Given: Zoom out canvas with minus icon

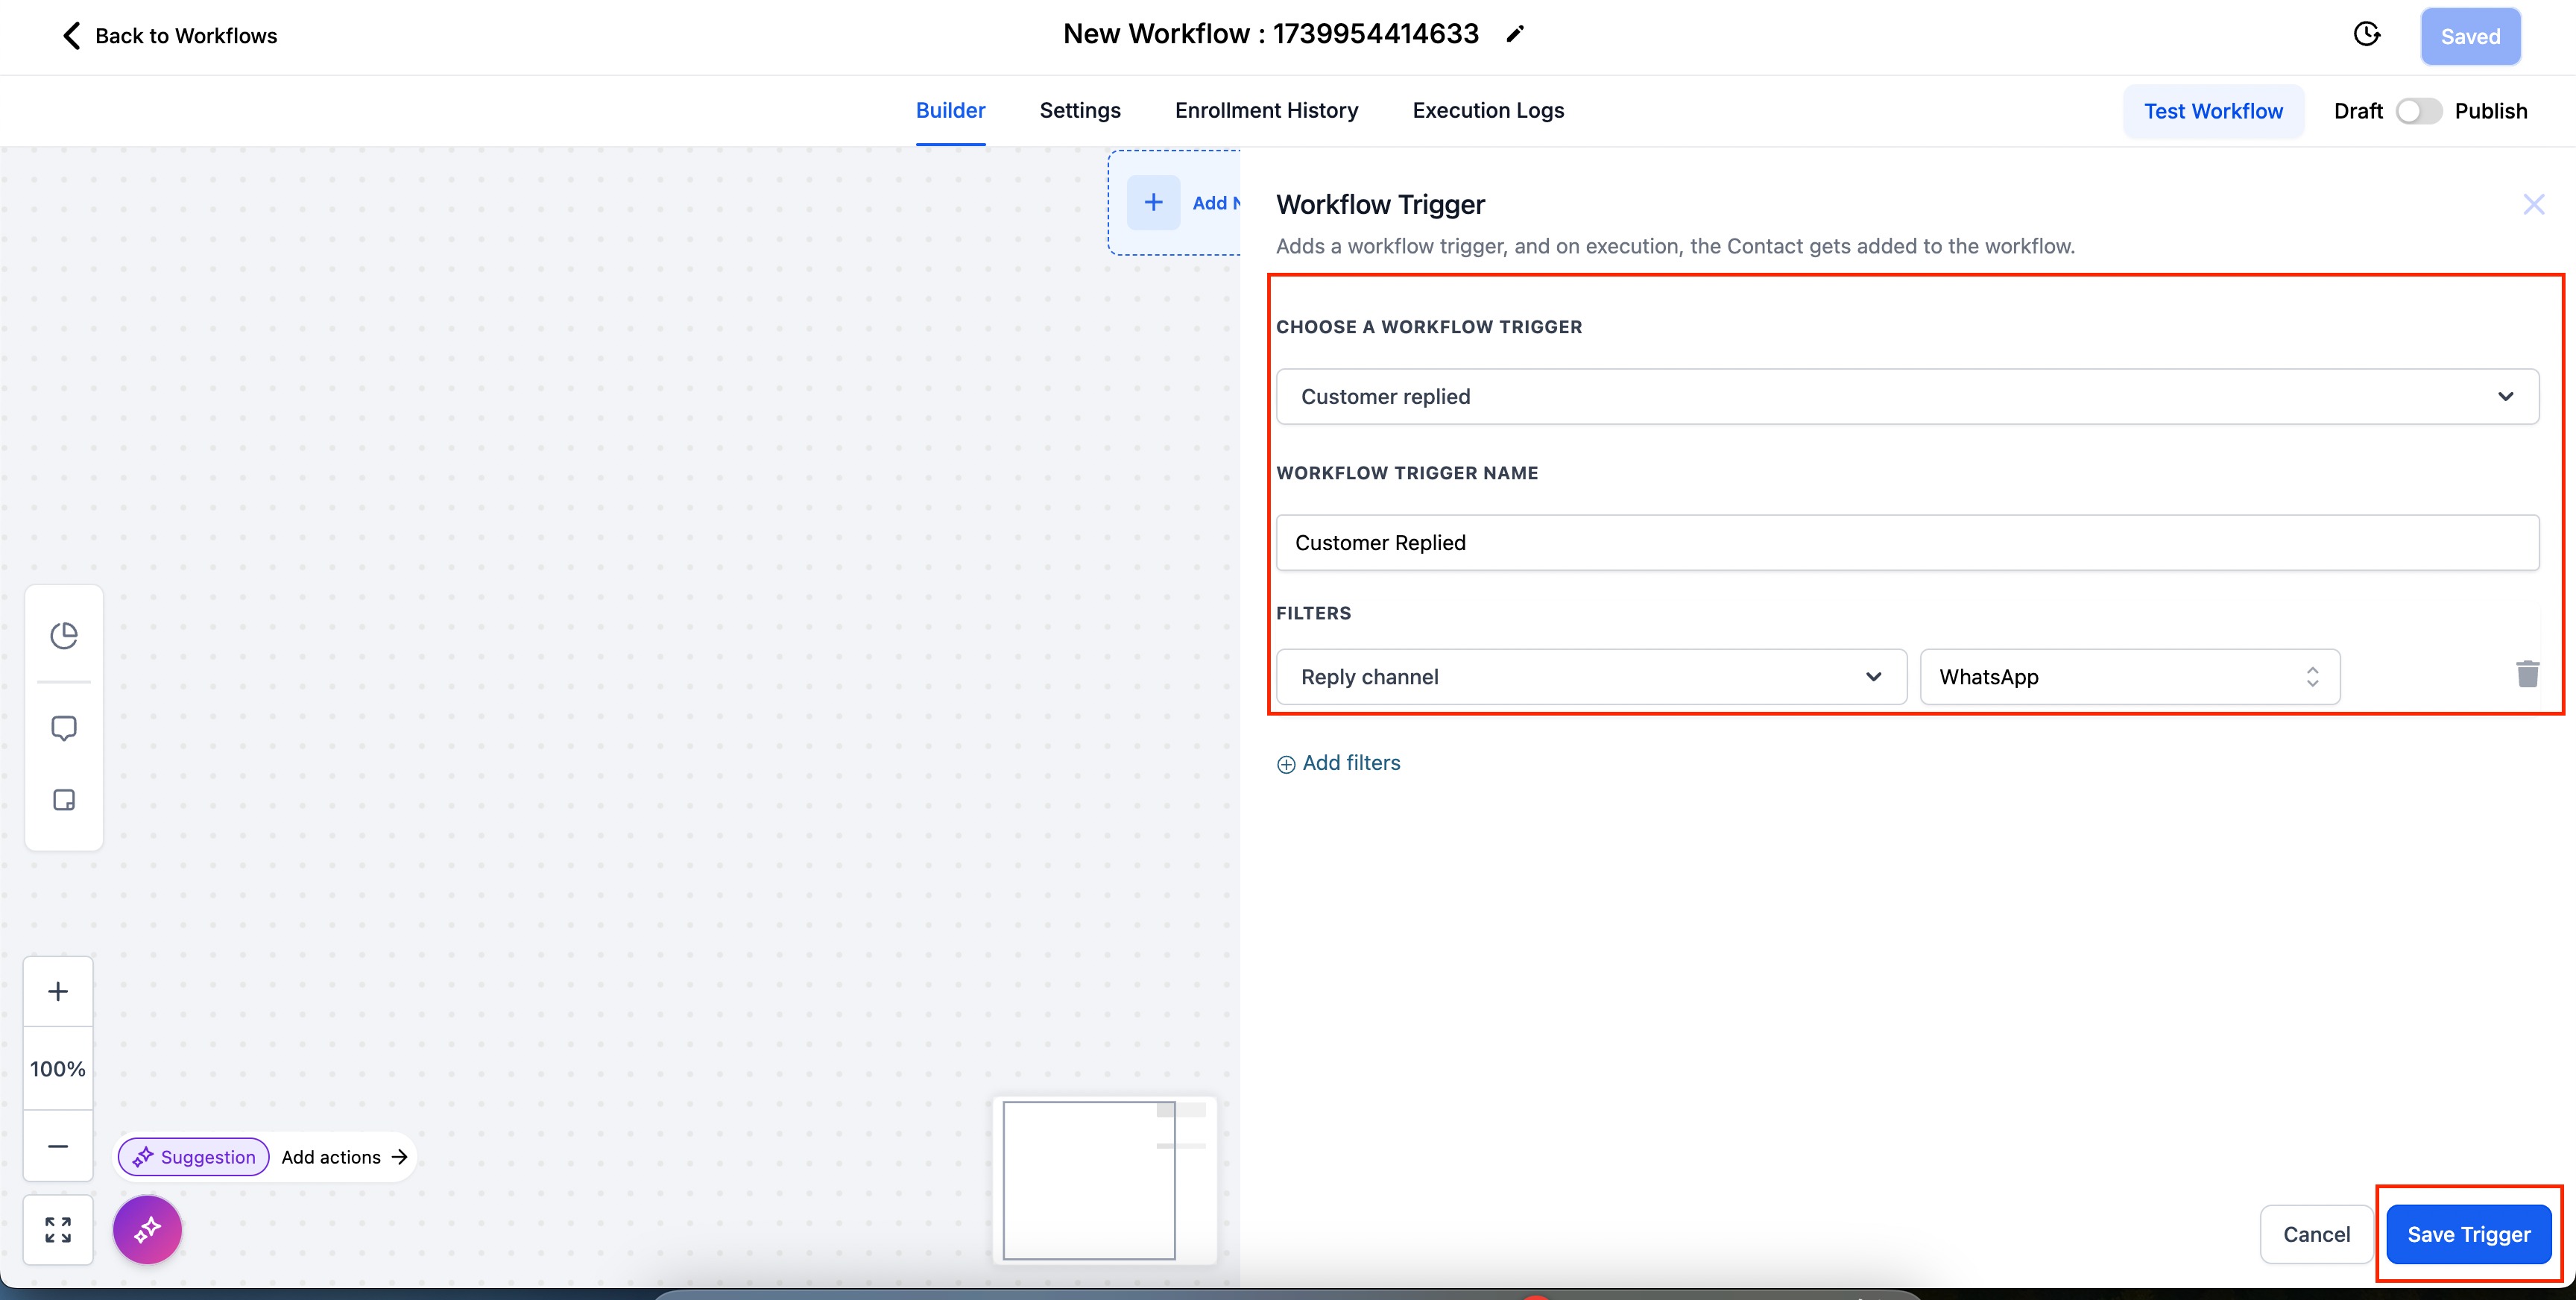Looking at the screenshot, I should [x=58, y=1146].
